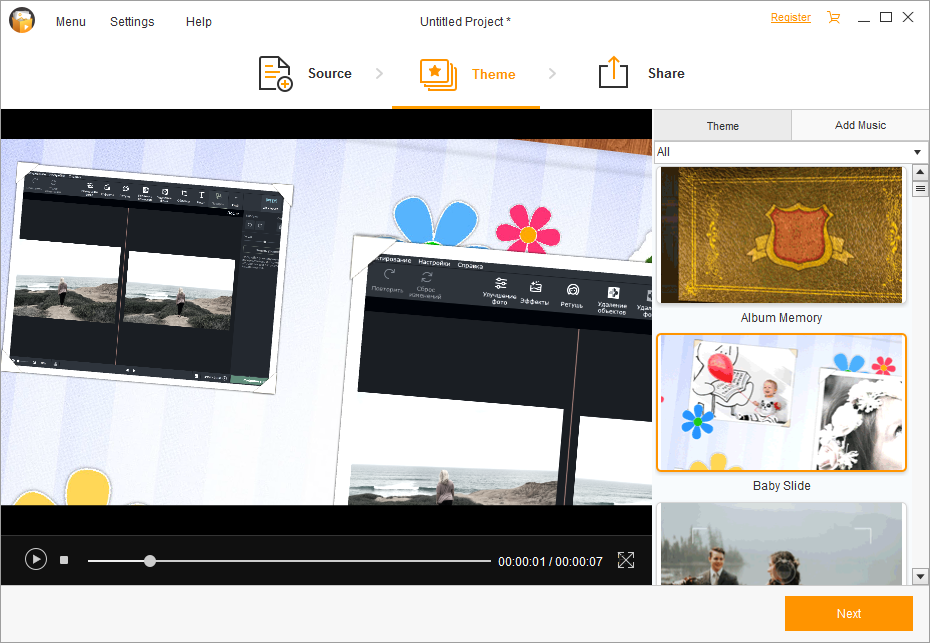Choose the Album Memory theme thumbnail
This screenshot has width=930, height=643.
[x=781, y=235]
